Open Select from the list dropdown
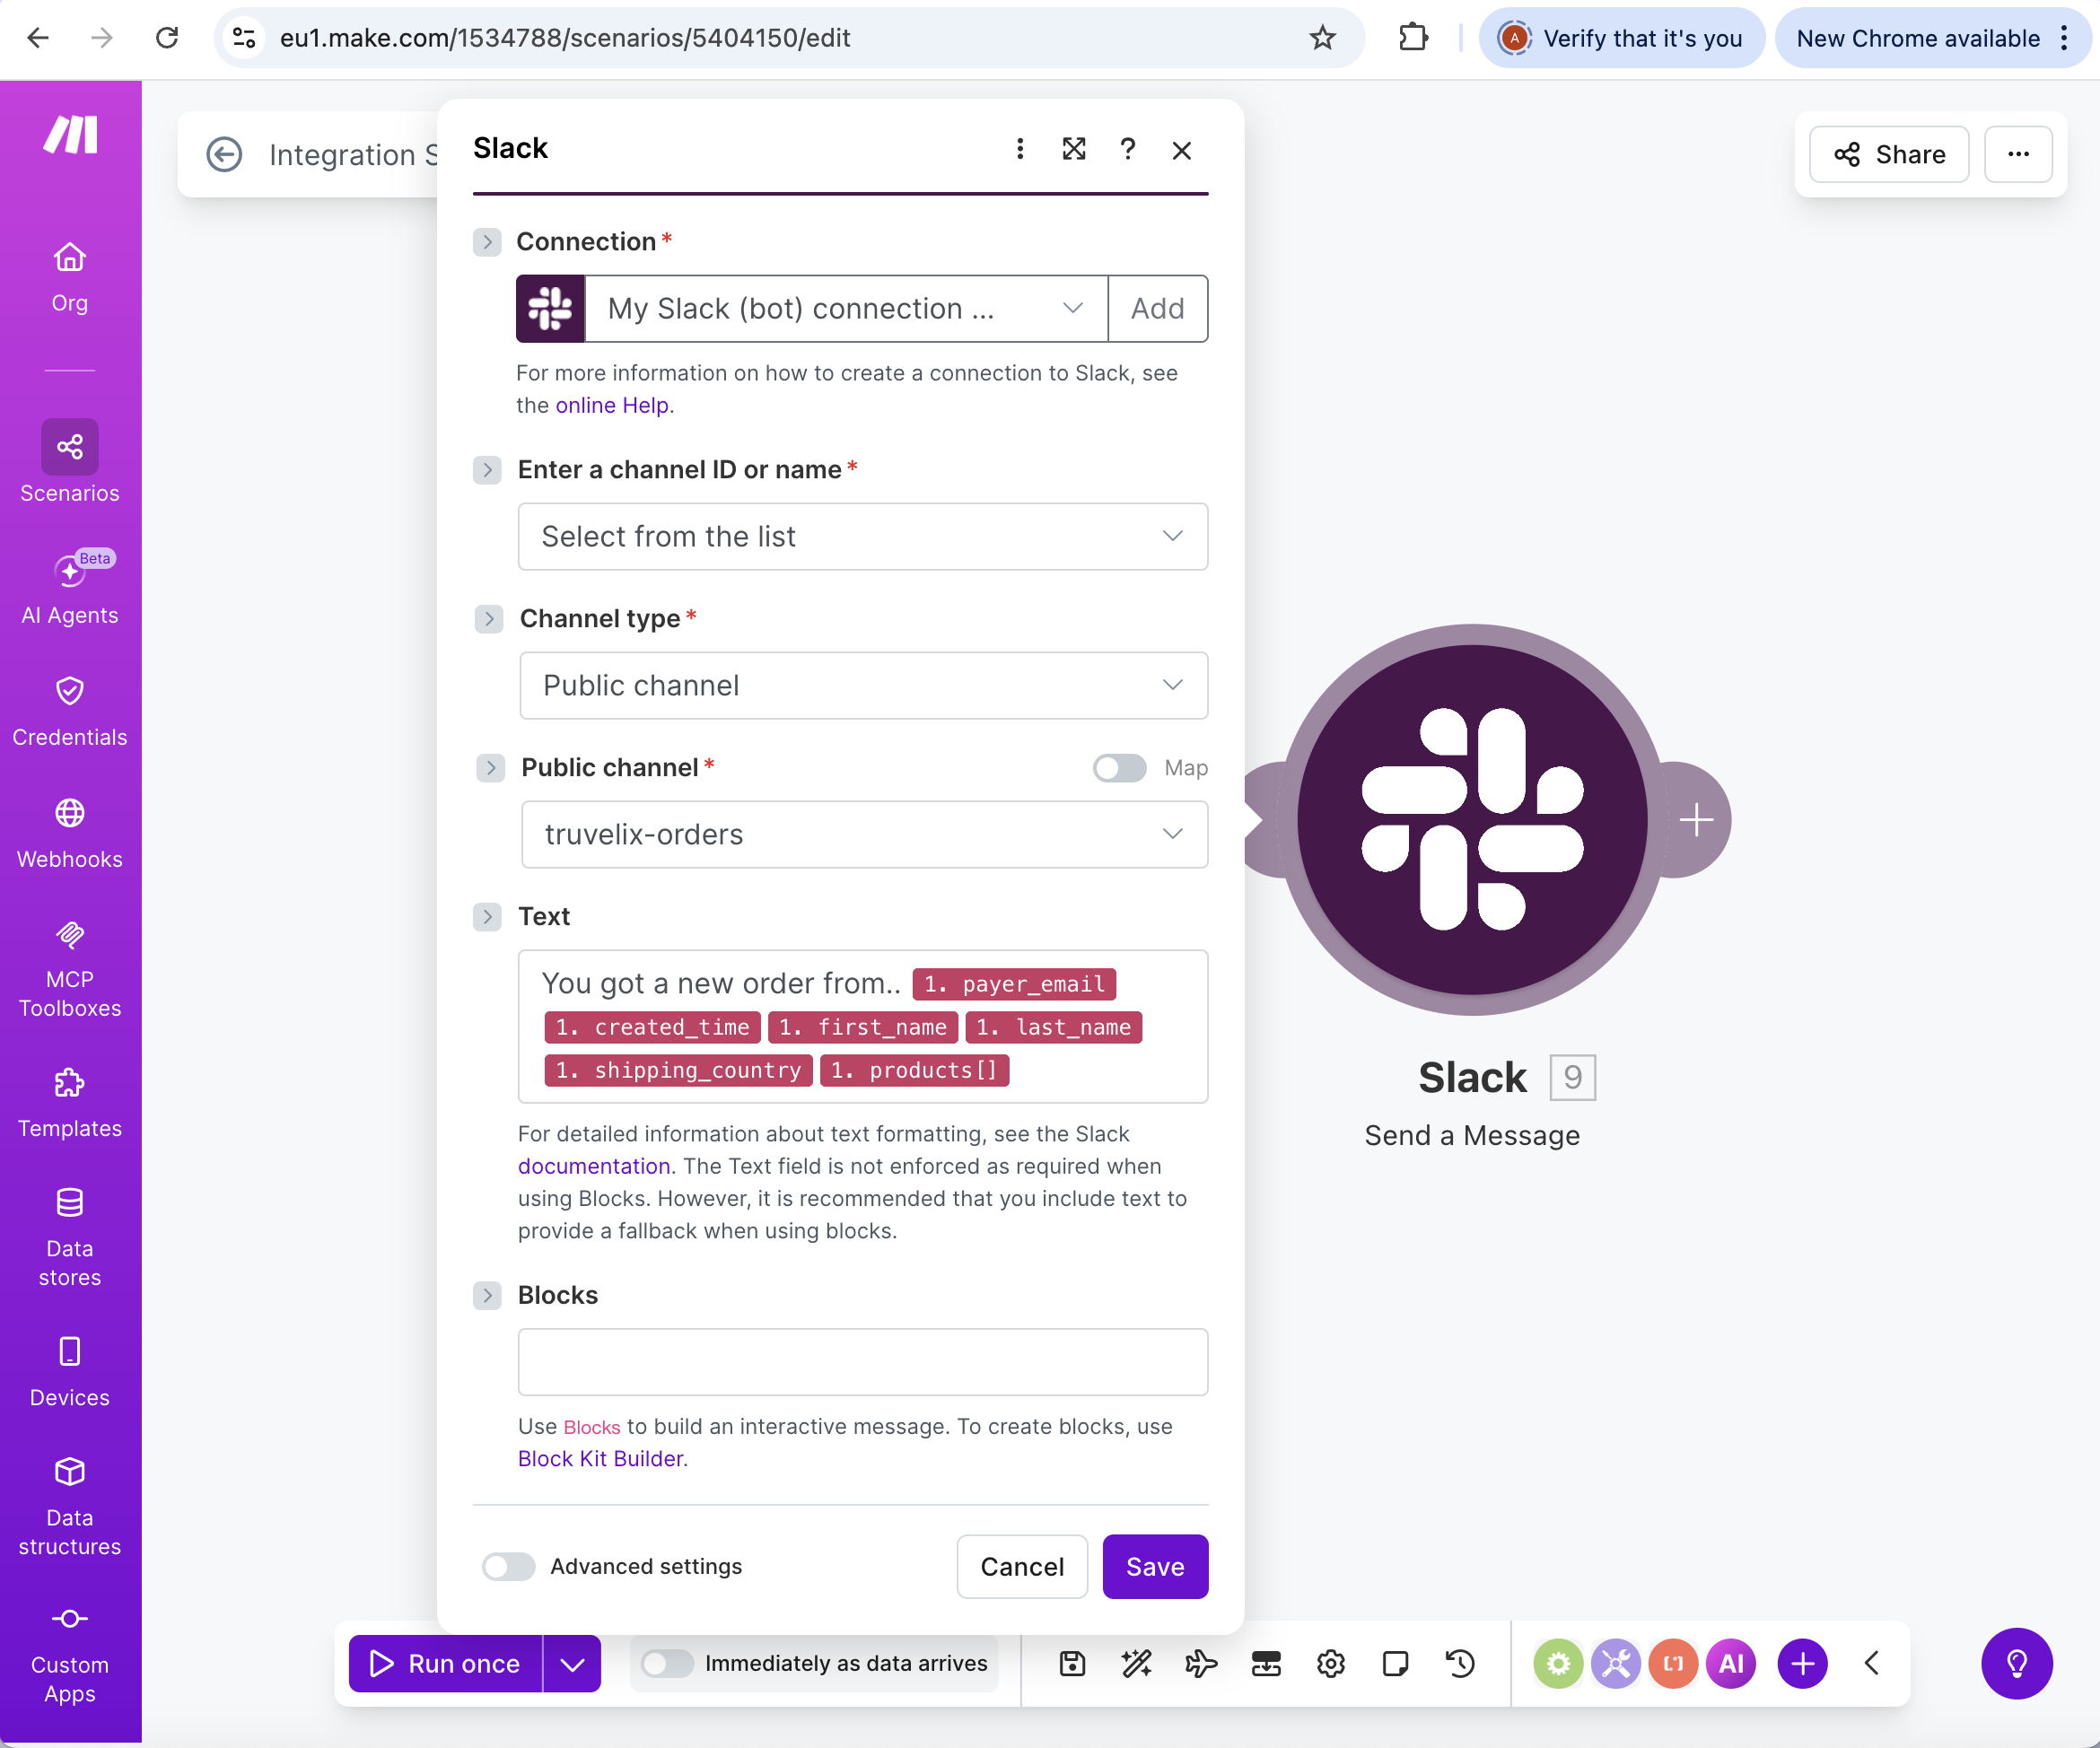The image size is (2100, 1748). coord(862,536)
